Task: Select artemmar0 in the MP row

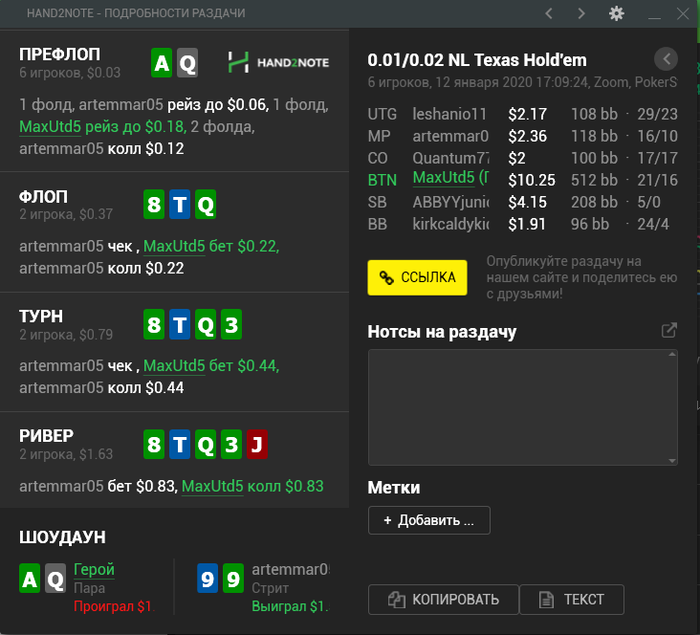Action: (x=450, y=136)
